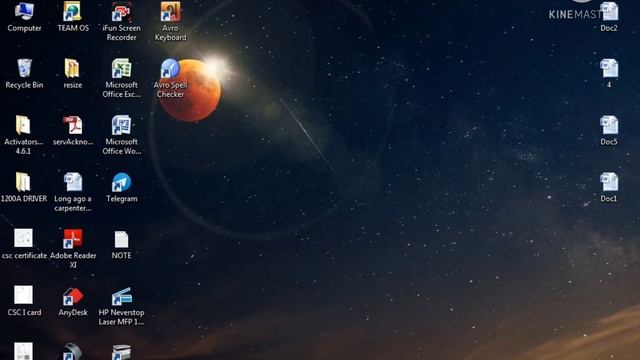
Task: Click the csc certificate file
Action: pos(24,244)
